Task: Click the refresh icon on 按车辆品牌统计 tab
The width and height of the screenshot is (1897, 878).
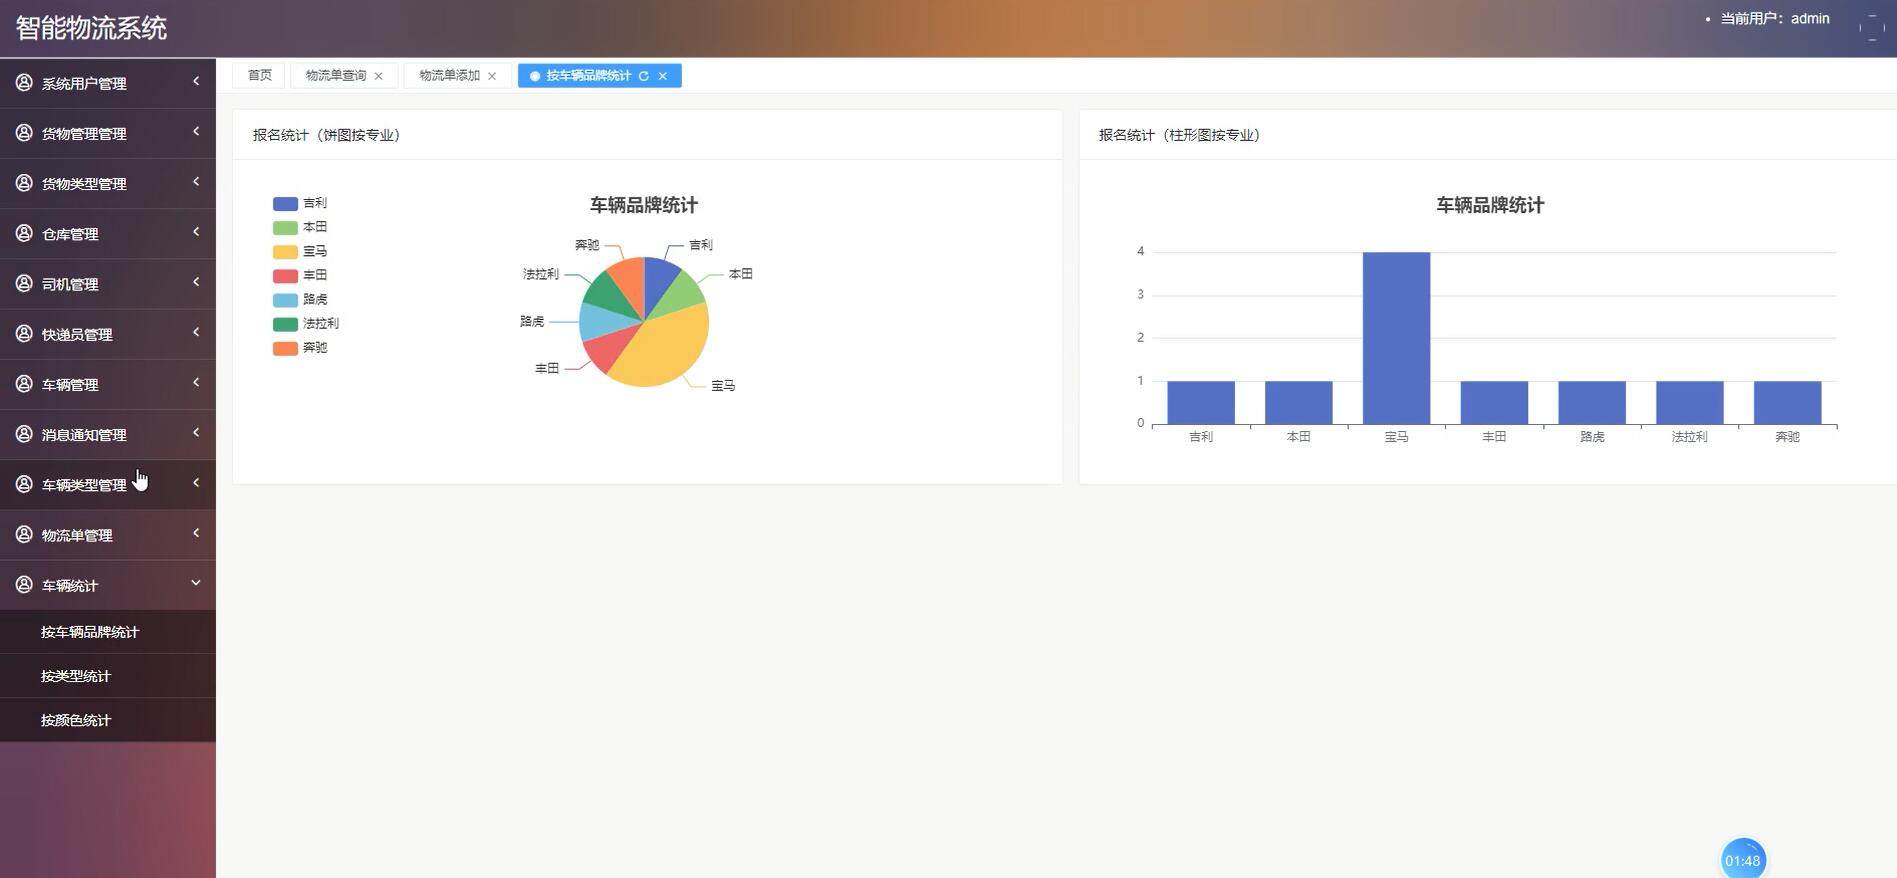Action: (644, 76)
